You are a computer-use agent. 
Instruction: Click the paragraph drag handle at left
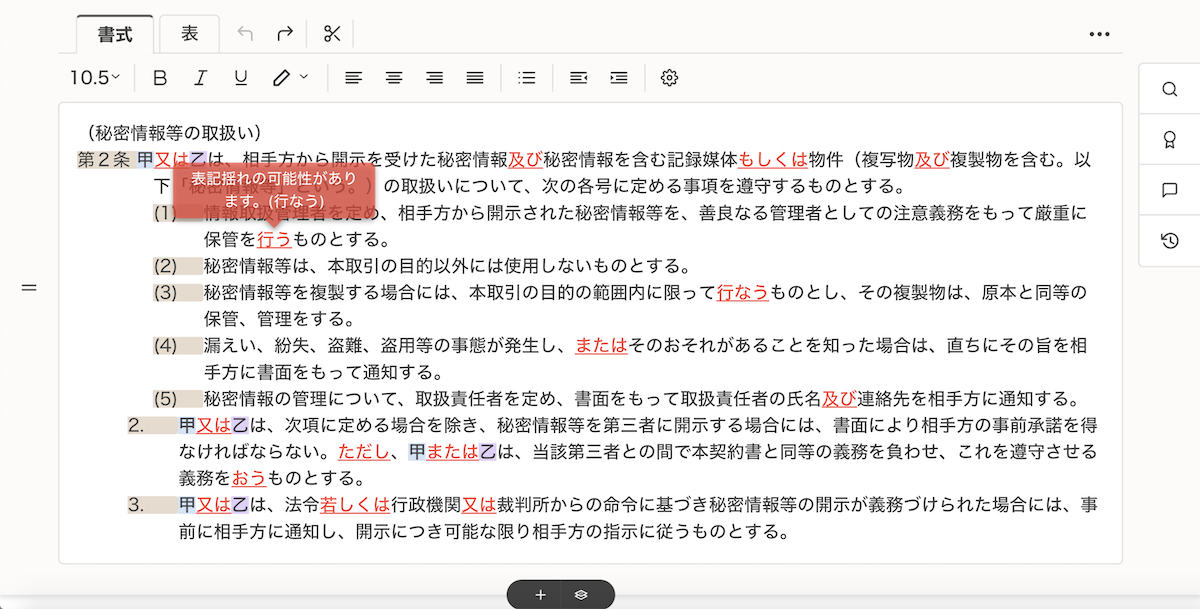(x=29, y=288)
